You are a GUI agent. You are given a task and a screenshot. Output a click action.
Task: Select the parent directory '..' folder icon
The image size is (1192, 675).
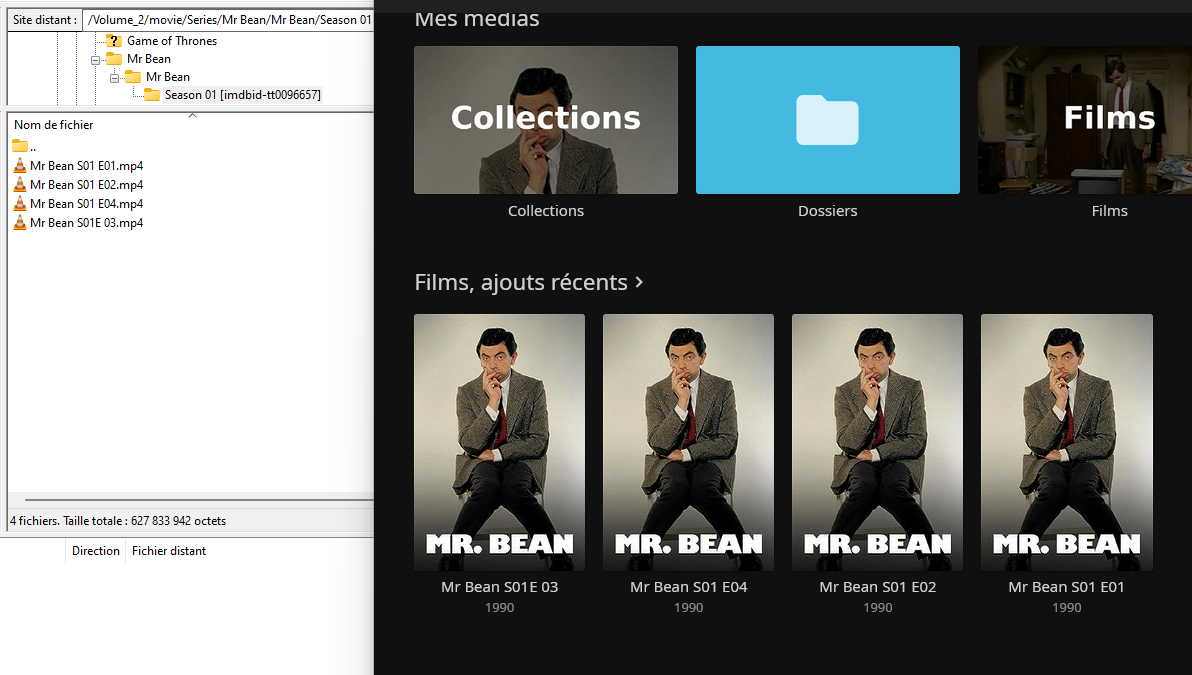tap(20, 146)
